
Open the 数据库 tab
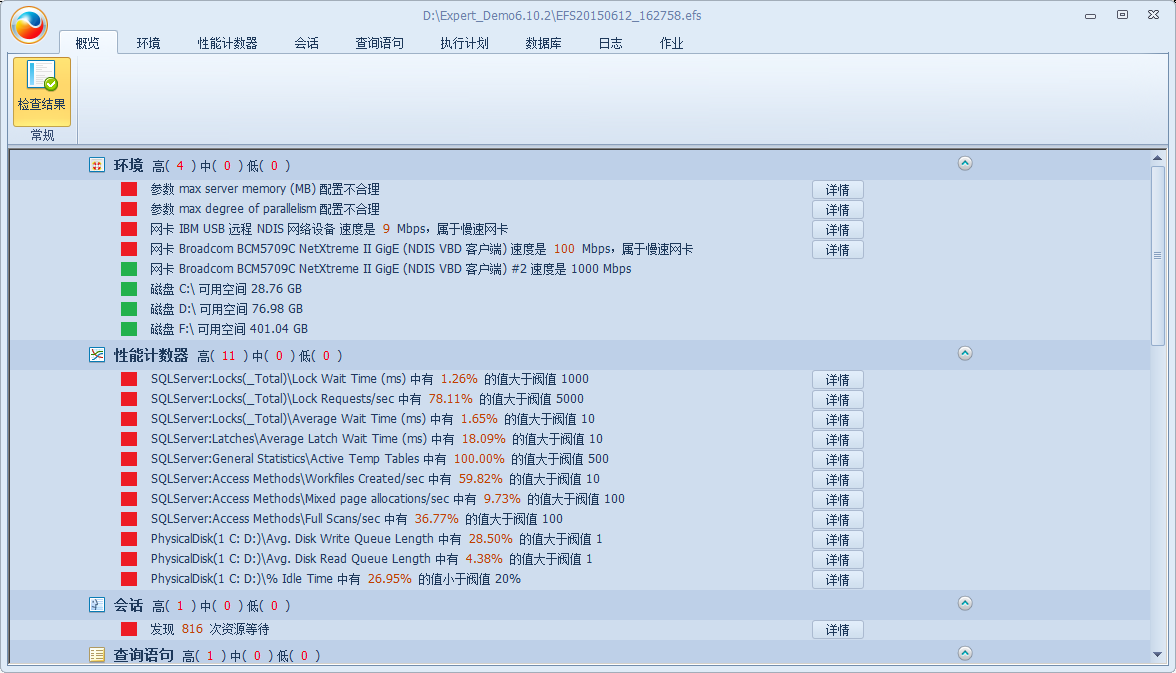click(544, 43)
